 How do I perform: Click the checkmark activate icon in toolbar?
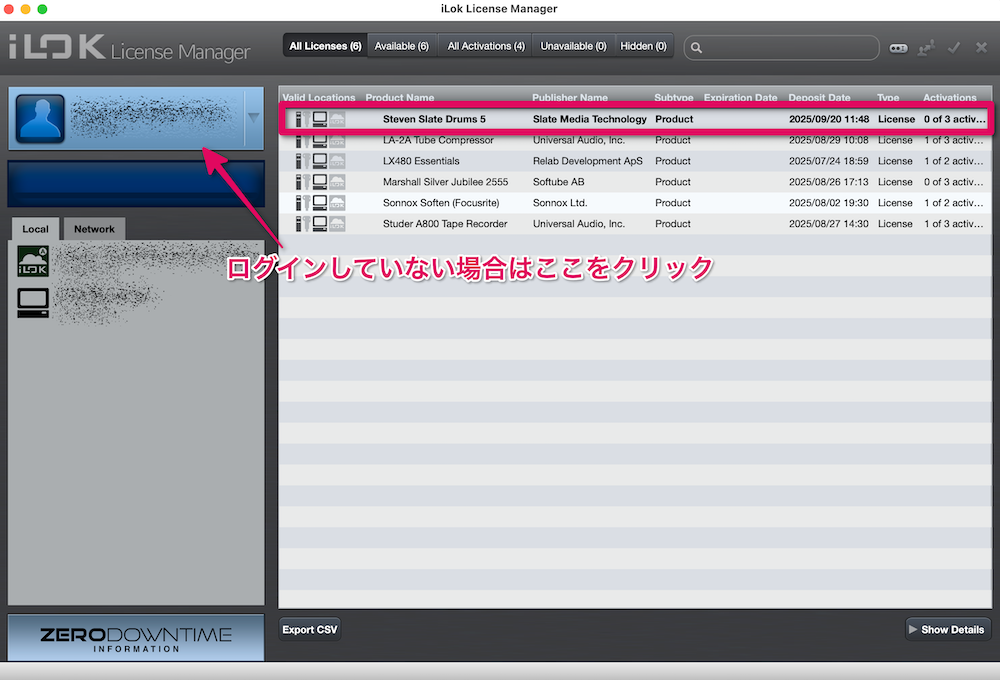[x=954, y=47]
